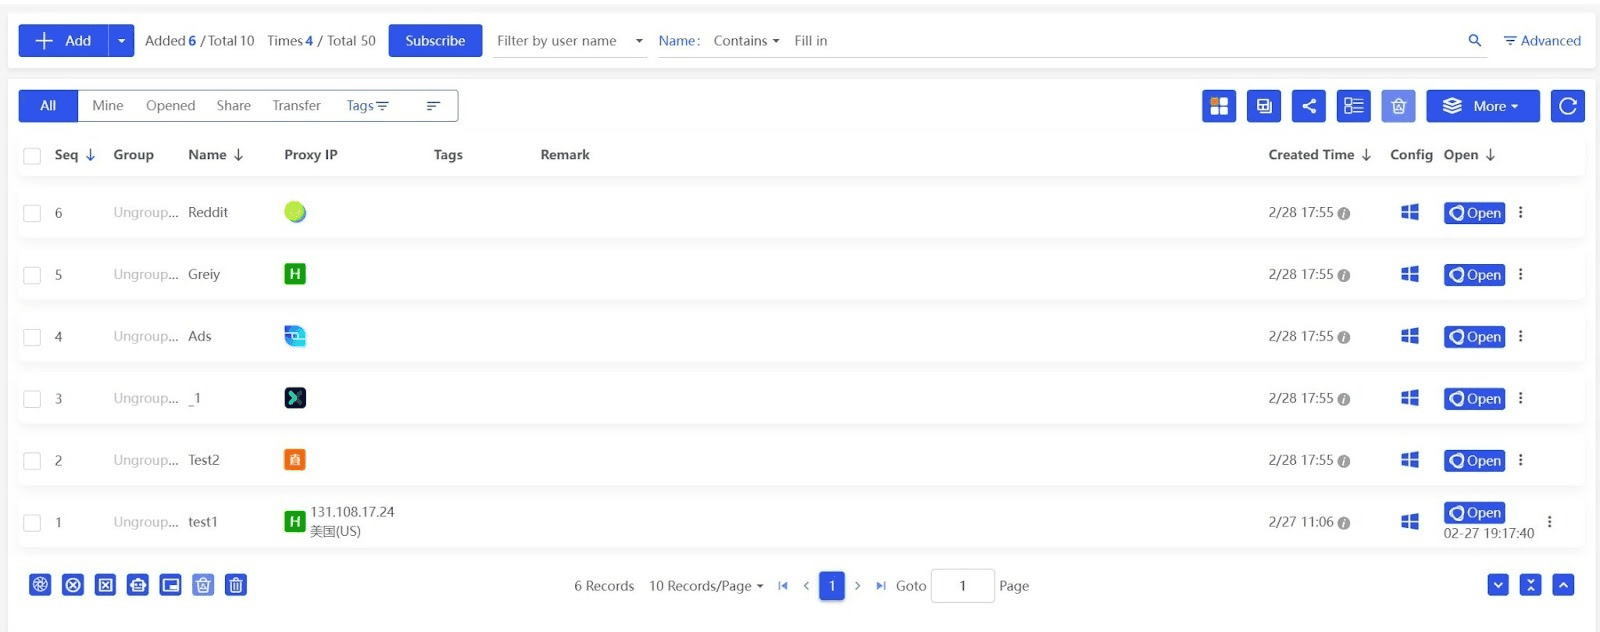Click the list view icon in top toolbar

pyautogui.click(x=1353, y=106)
